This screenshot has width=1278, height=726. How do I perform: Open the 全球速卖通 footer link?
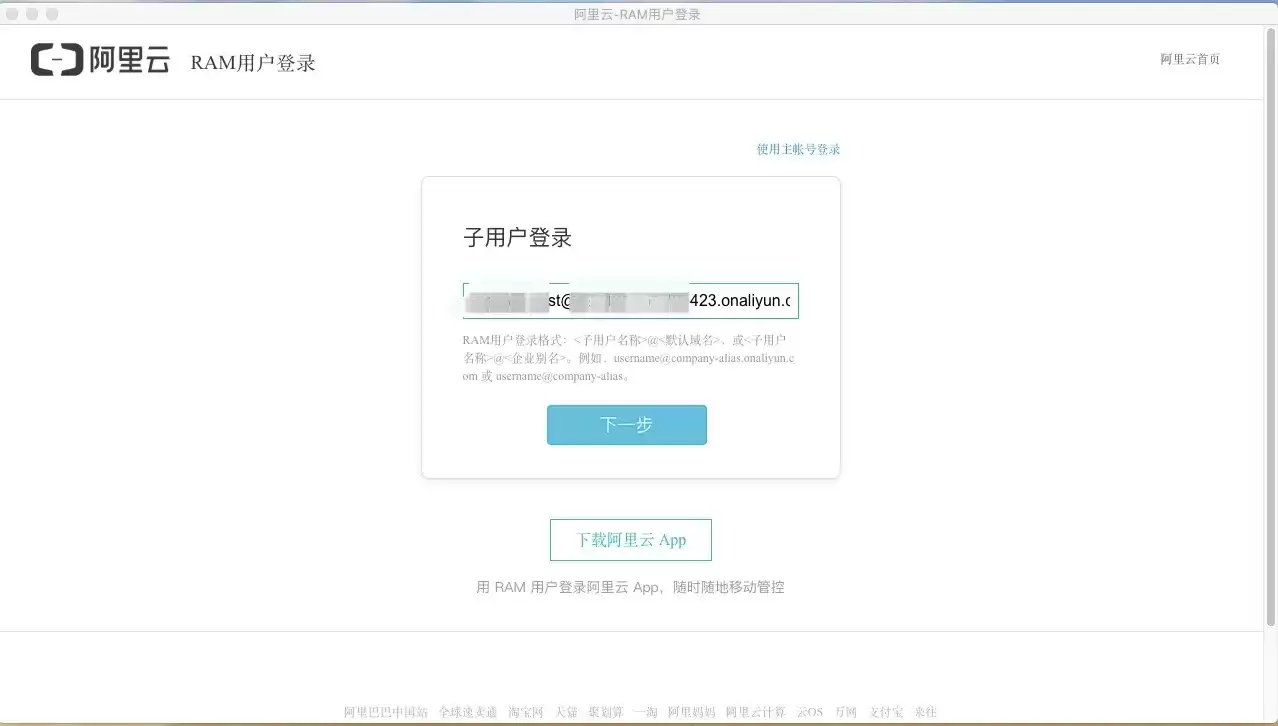(x=468, y=712)
